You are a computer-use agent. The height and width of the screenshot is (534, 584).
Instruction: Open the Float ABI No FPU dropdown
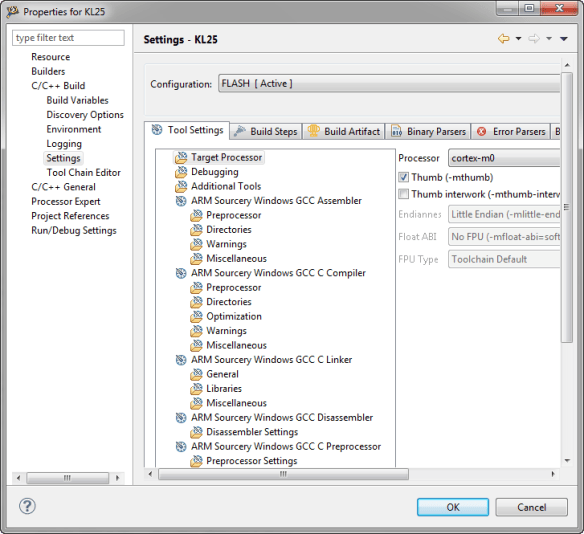pos(504,237)
